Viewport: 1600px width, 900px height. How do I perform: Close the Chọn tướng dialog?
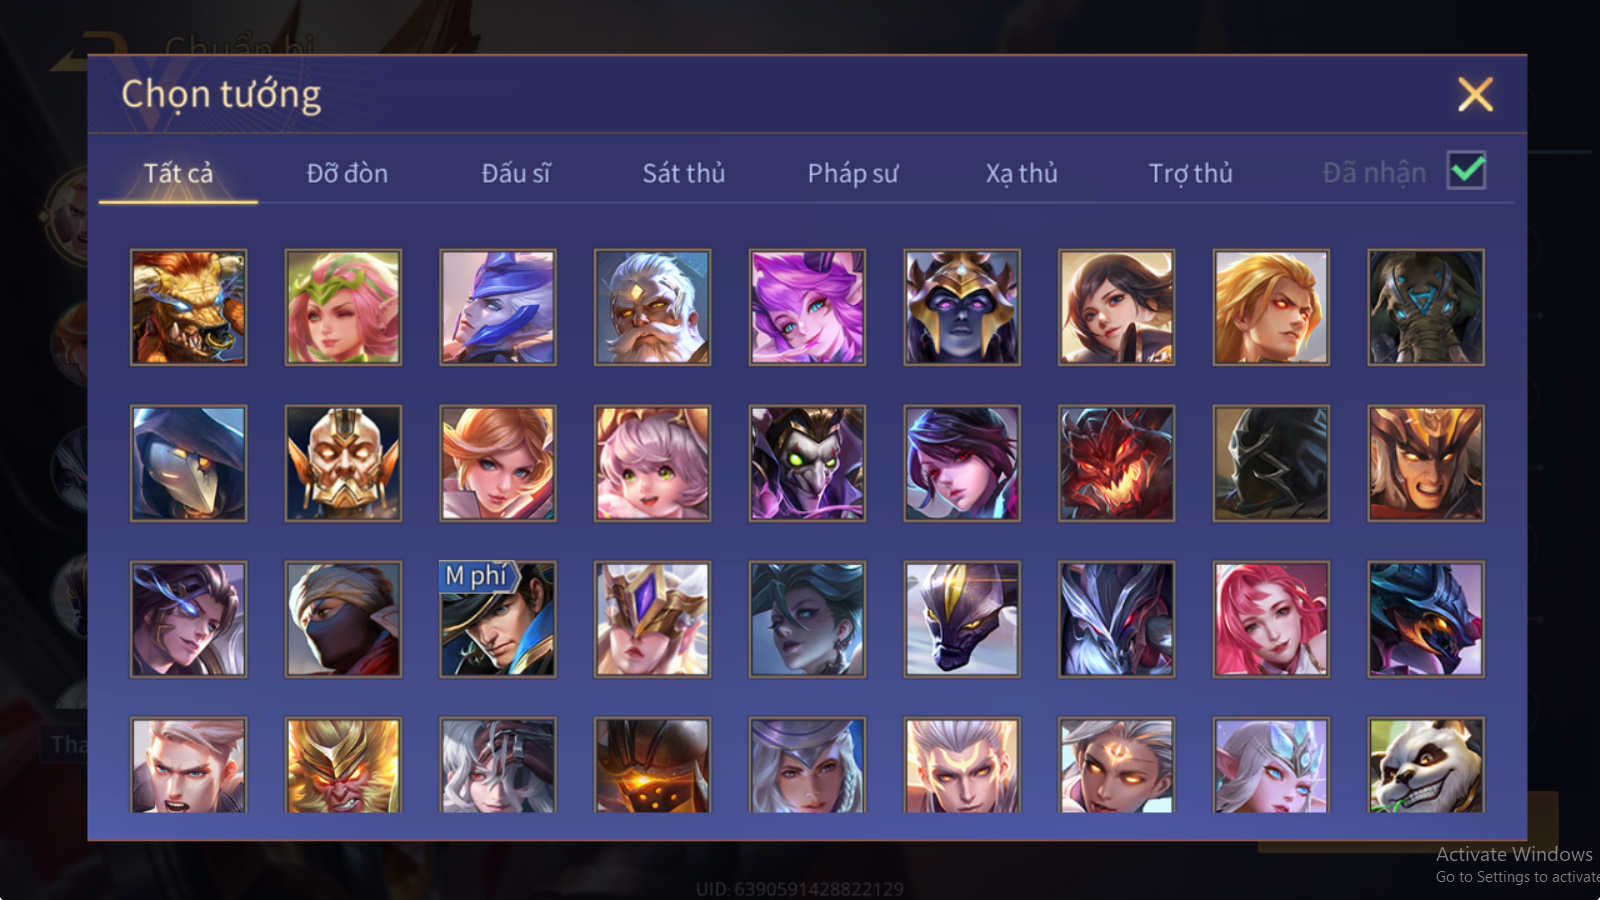coord(1475,95)
